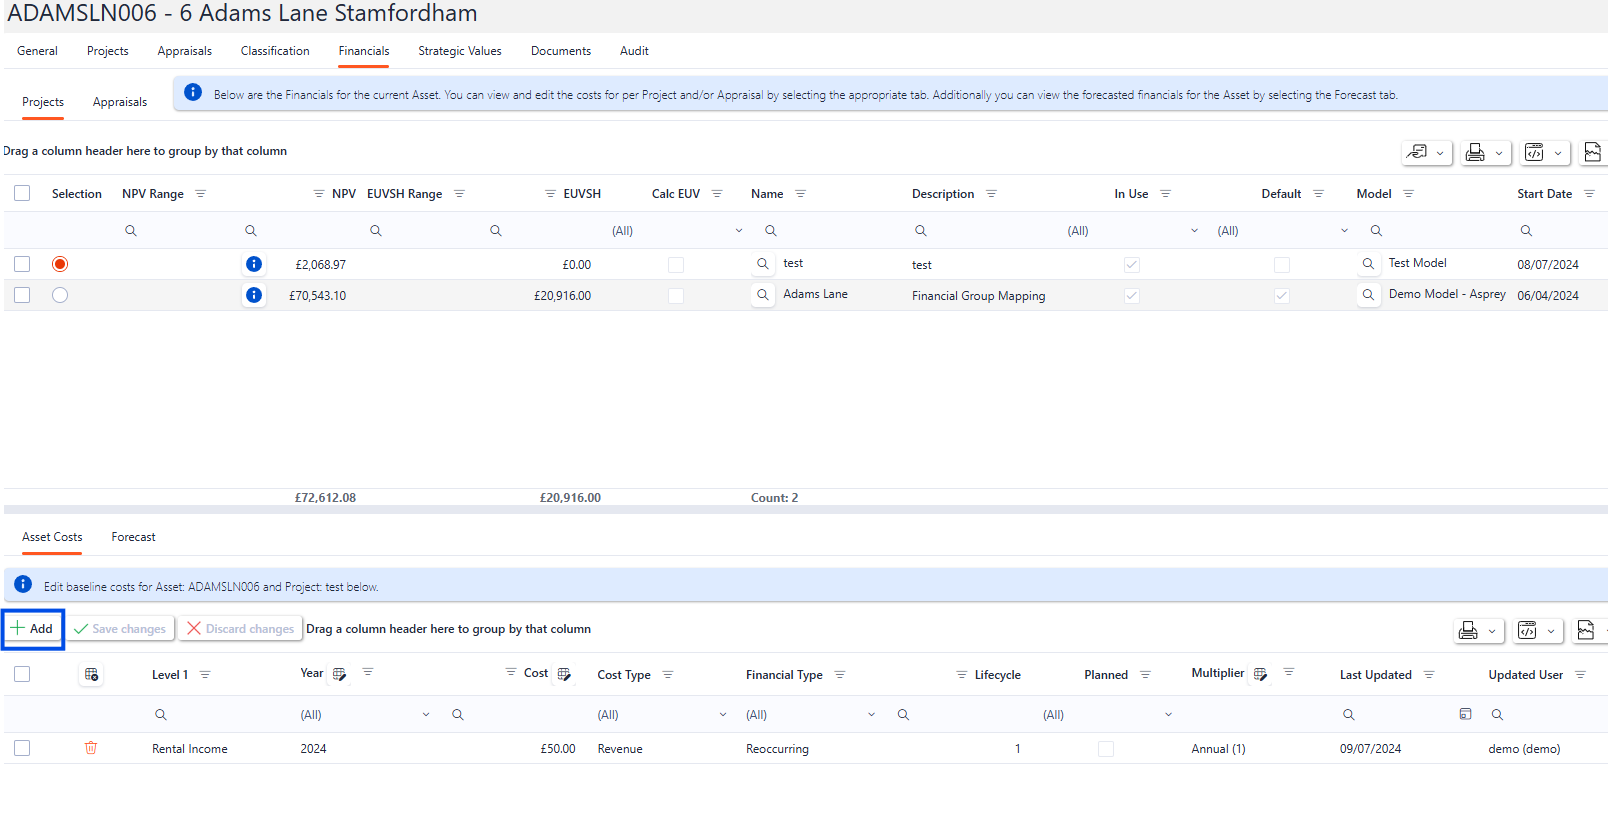Switch to the Forecast tab
Screen dimensions: 1608x823
[133, 537]
